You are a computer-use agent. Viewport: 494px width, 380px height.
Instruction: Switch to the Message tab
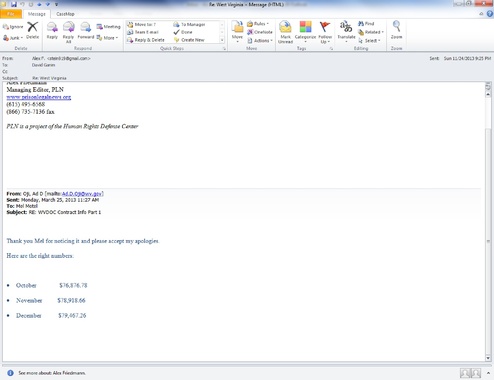point(37,14)
